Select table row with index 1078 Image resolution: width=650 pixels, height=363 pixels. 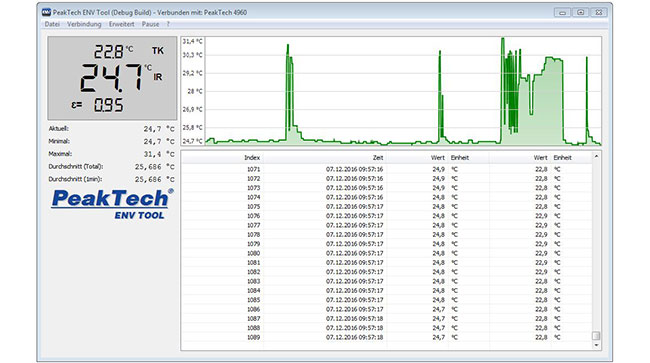[x=387, y=235]
